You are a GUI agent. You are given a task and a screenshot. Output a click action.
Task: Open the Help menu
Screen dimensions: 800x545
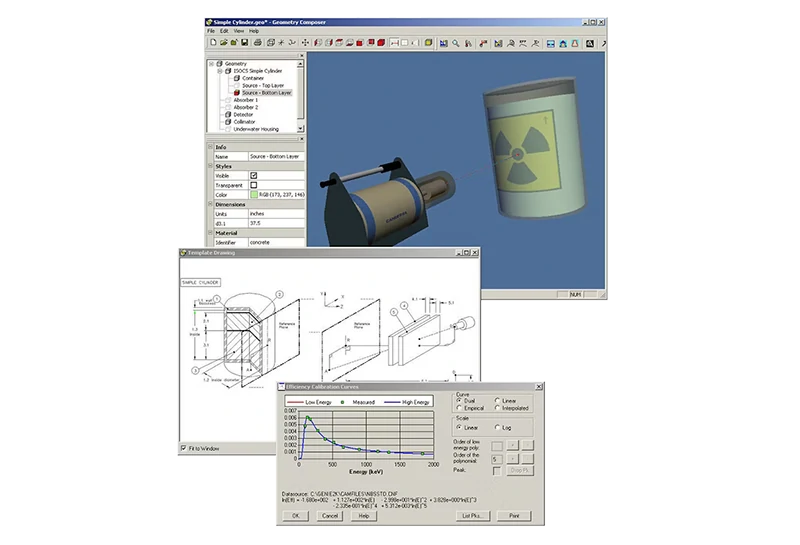tap(254, 31)
